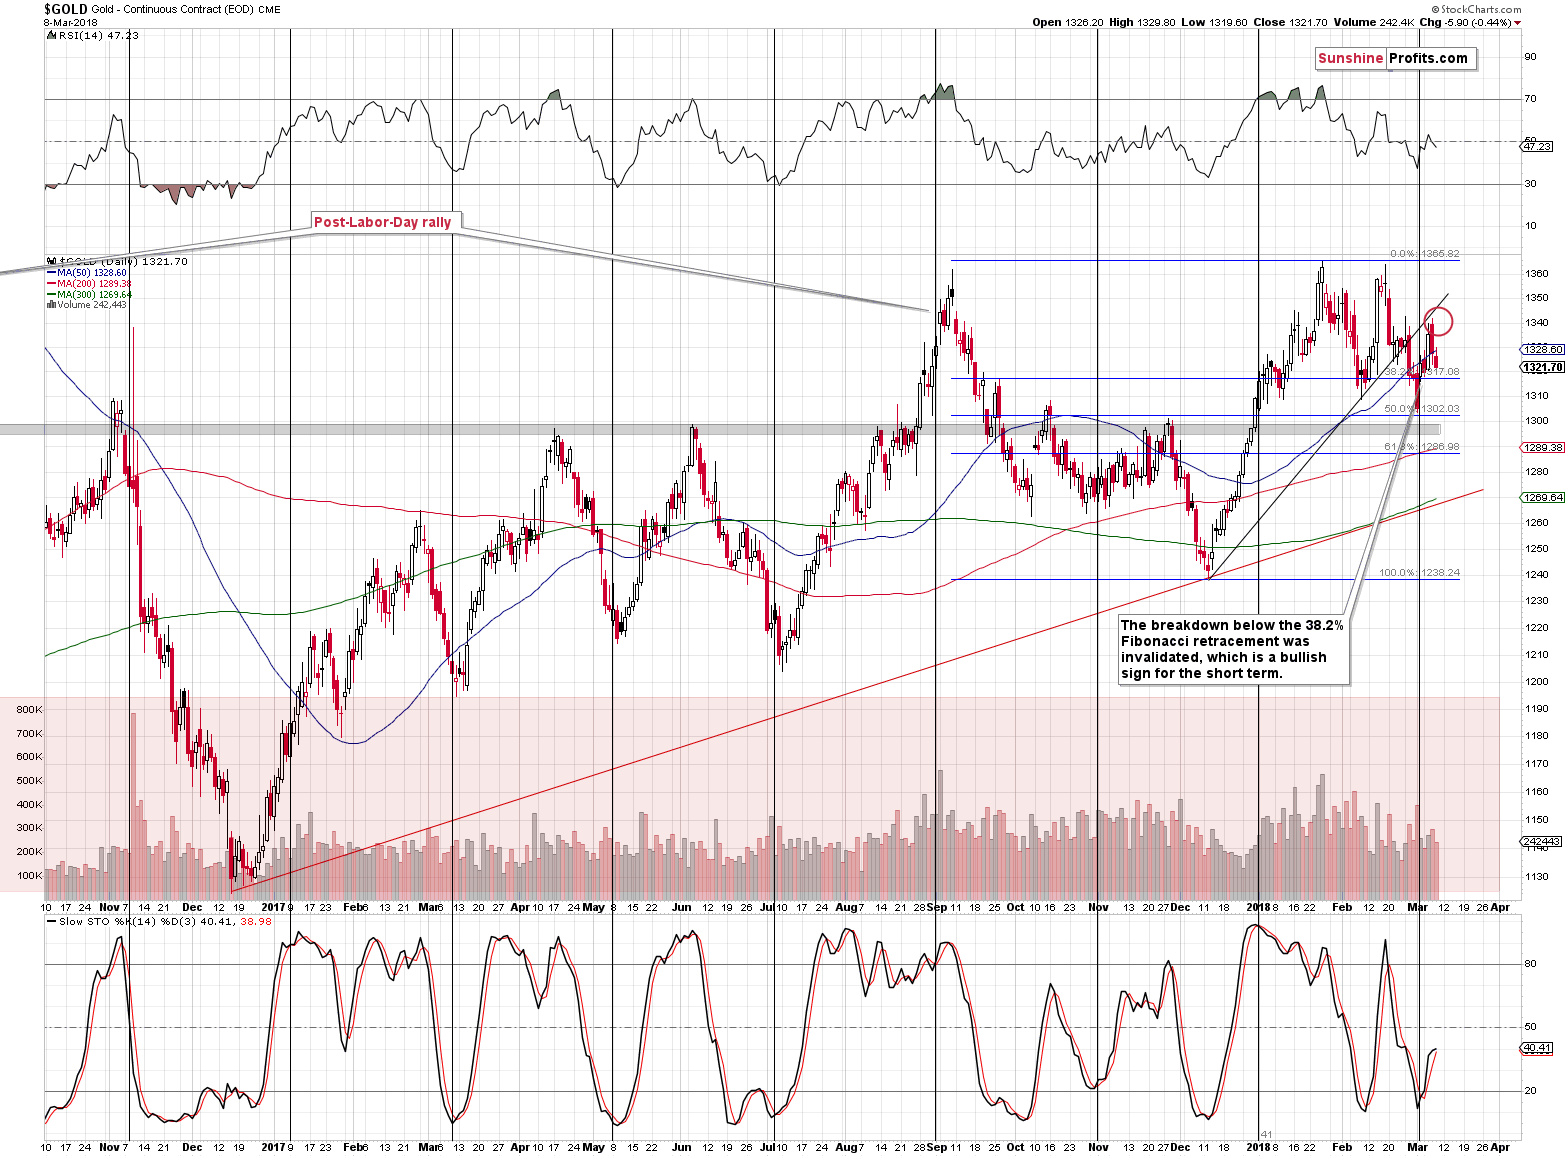Click the 80 level on stochastic axis
This screenshot has height=1157, width=1565.
tap(1530, 964)
